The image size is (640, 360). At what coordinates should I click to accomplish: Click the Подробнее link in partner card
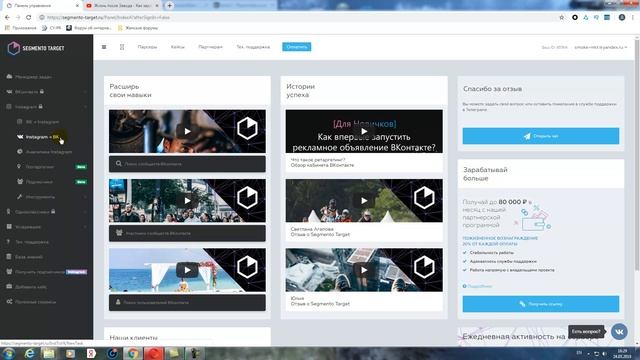point(478,286)
